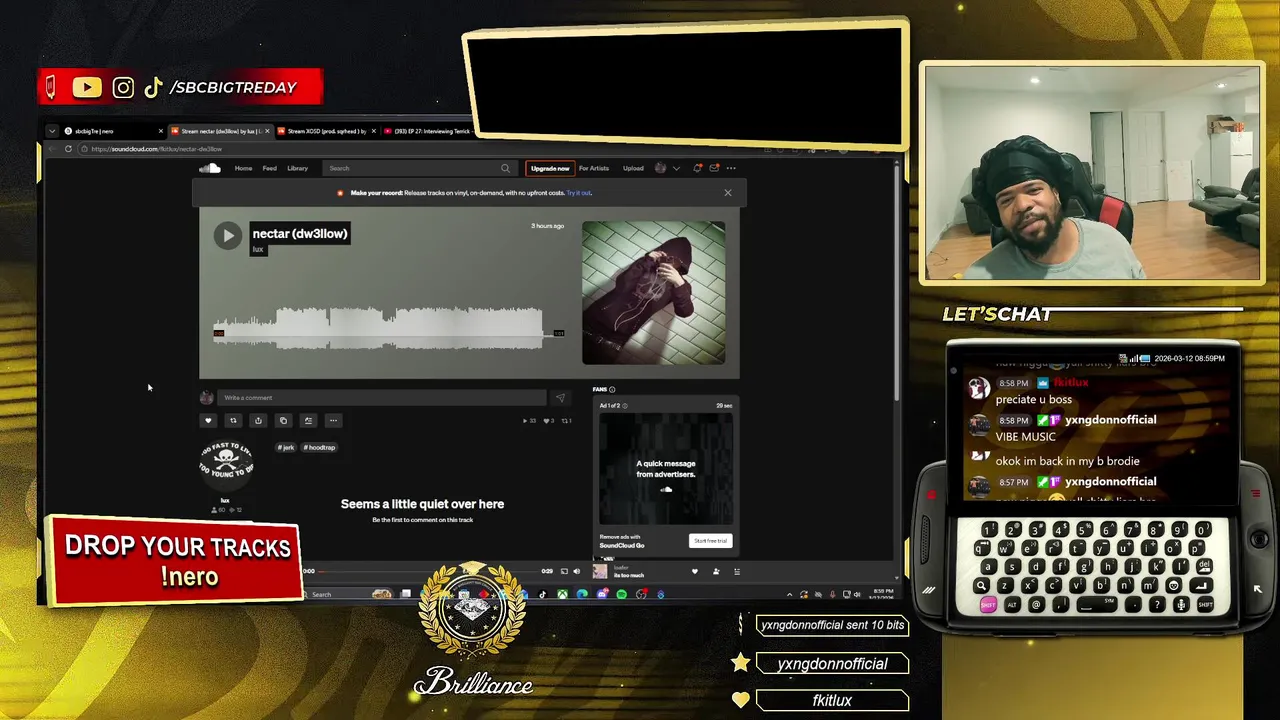Share the nectar track
1280x720 pixels.
[258, 421]
